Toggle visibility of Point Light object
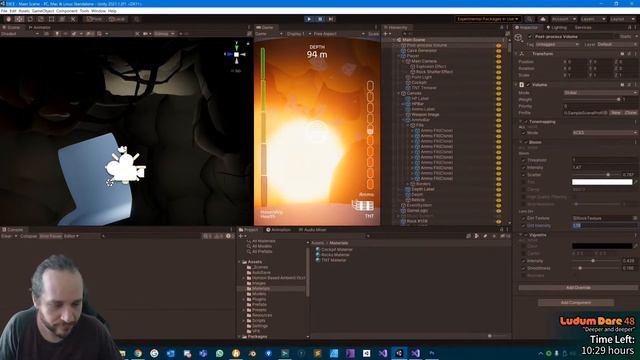This screenshot has height=360, width=640. (498, 77)
